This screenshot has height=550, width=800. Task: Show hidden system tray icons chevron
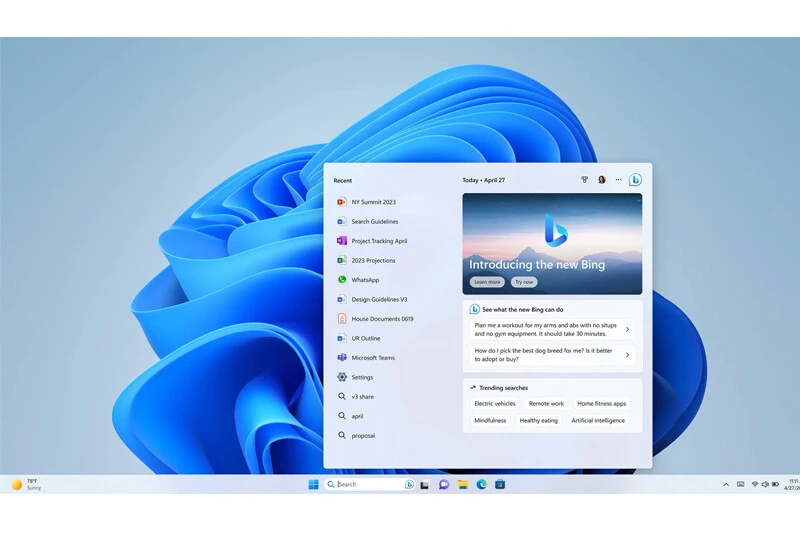[x=726, y=484]
